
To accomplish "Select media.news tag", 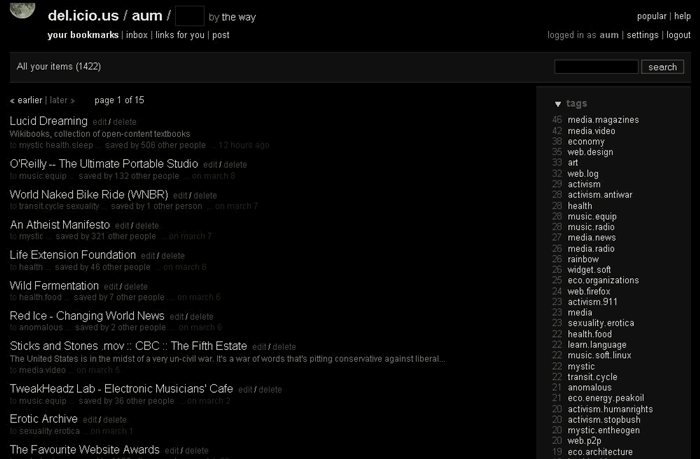I will (592, 238).
